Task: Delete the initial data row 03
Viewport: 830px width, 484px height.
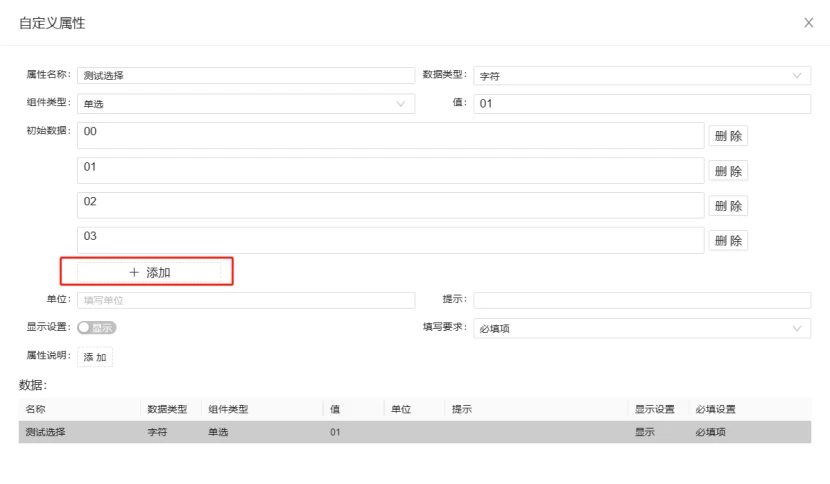Action: [x=728, y=241]
